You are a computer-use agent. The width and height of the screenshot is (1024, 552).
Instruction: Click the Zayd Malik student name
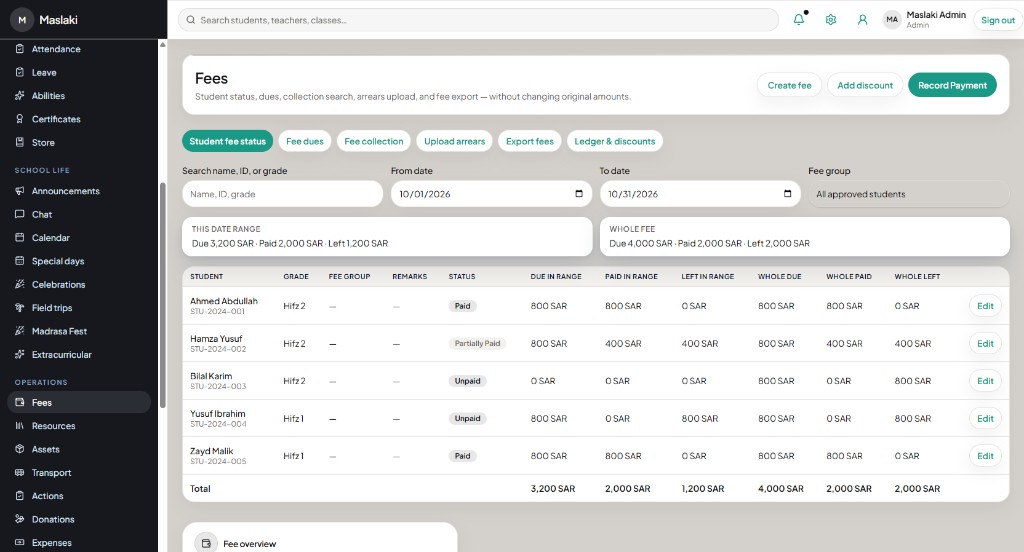click(x=212, y=451)
